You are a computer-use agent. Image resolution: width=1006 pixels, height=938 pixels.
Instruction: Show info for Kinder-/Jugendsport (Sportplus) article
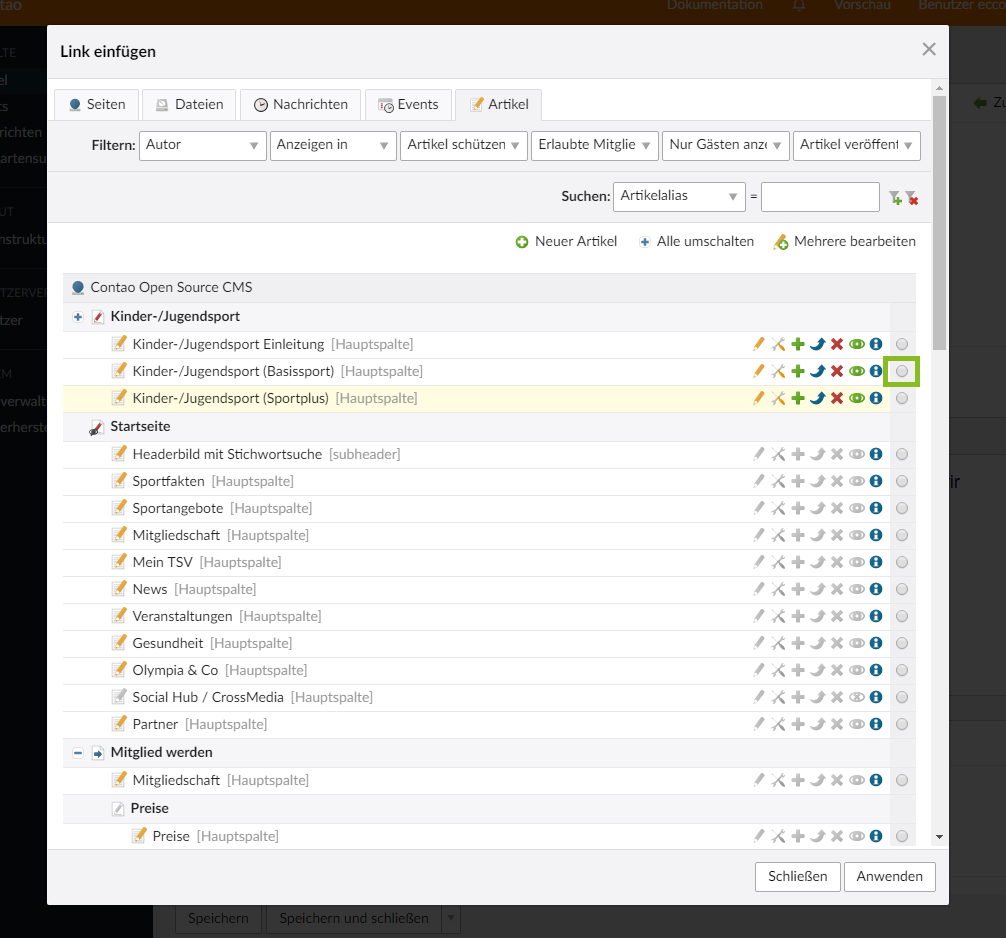tap(876, 398)
